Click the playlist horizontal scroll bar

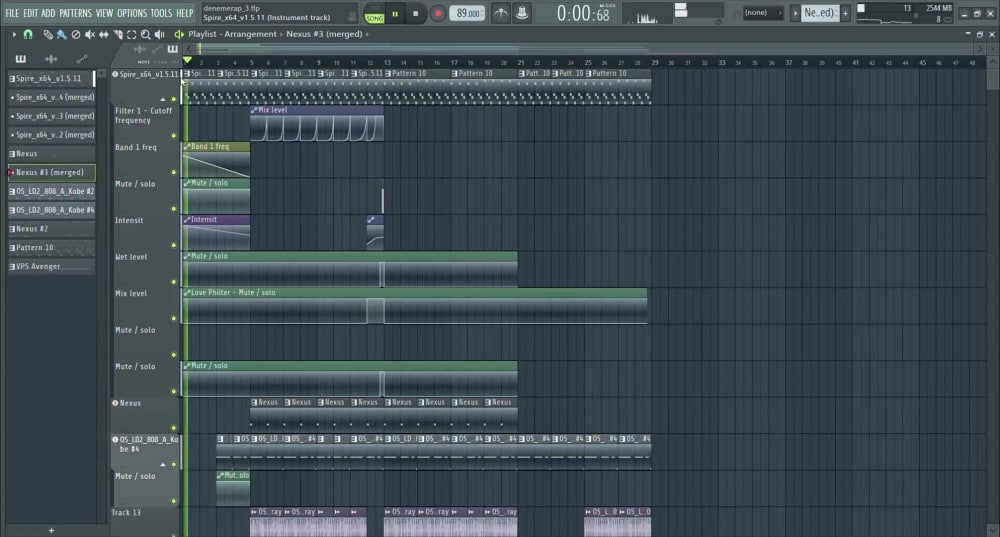tap(584, 49)
